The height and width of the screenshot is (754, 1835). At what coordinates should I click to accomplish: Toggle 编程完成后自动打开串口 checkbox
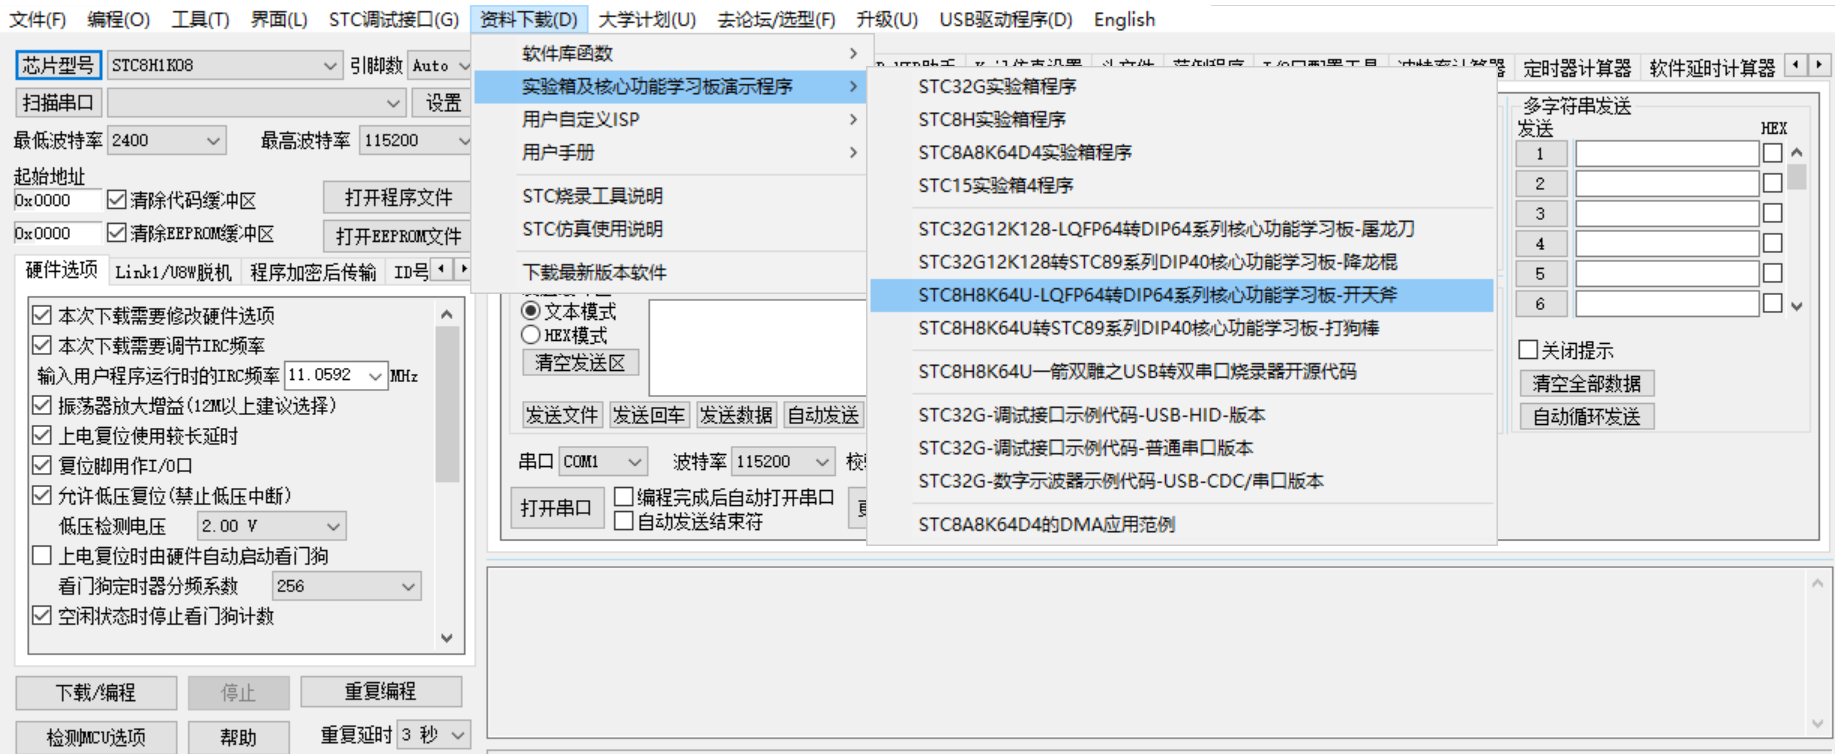[x=624, y=497]
